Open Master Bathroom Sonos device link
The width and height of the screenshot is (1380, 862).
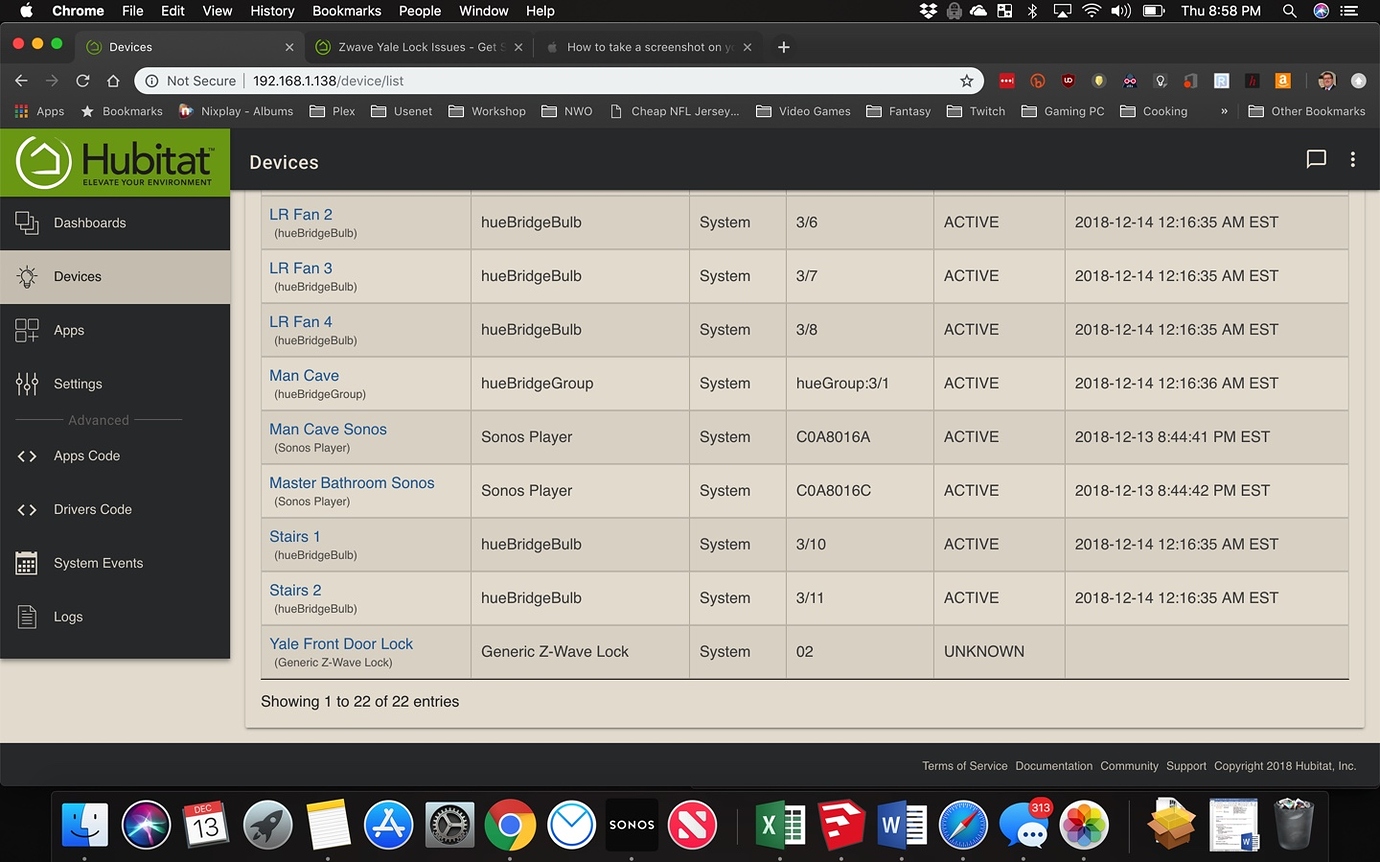pyautogui.click(x=351, y=483)
